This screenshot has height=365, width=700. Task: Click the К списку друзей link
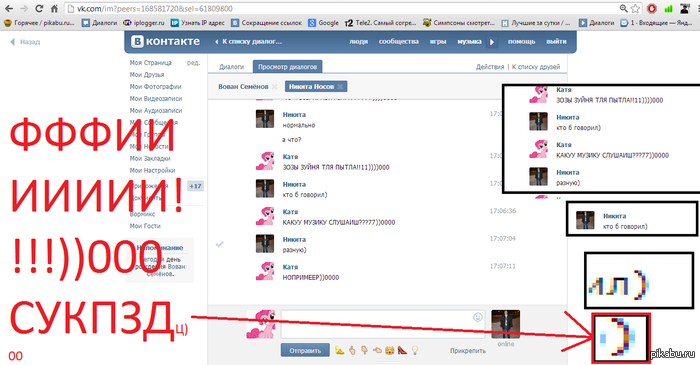[536, 67]
